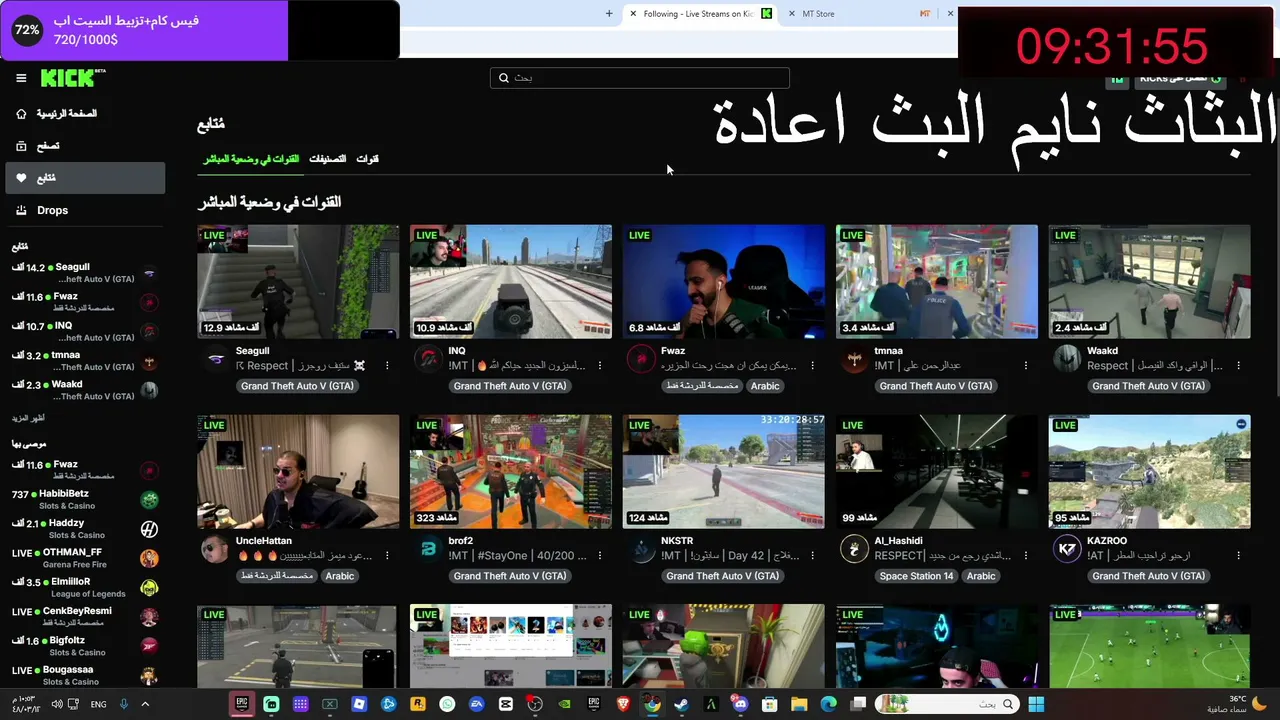Click INQ's channel avatar under its stream card
This screenshot has height=720, width=1280.
click(428, 360)
